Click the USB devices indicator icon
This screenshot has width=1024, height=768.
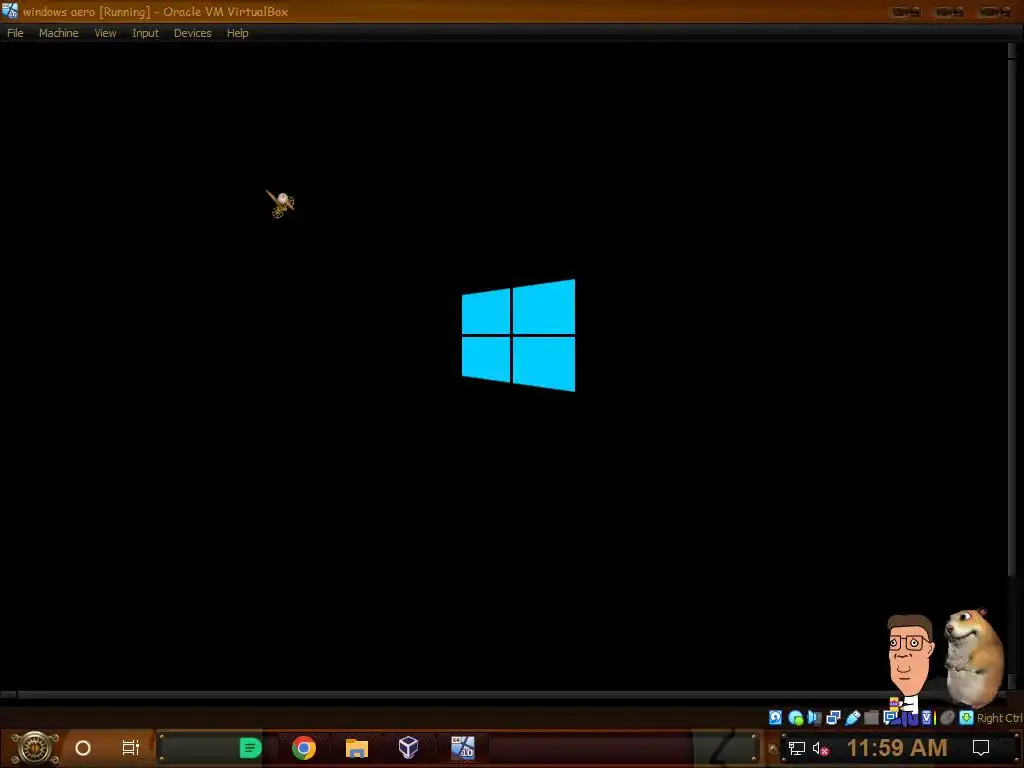(x=852, y=718)
